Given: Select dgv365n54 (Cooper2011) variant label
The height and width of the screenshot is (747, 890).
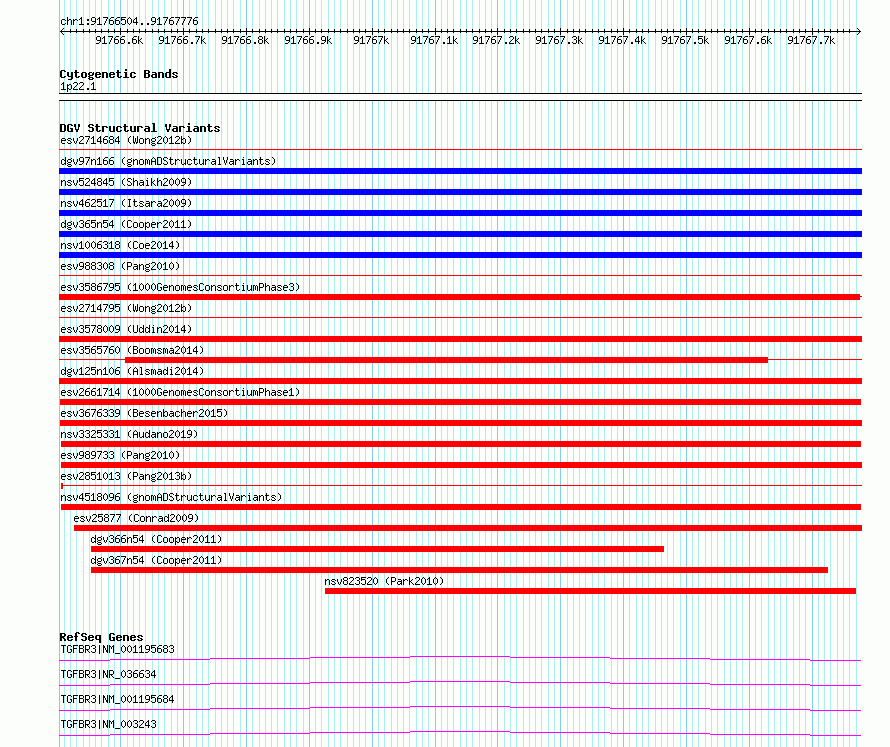Looking at the screenshot, I should click(126, 224).
